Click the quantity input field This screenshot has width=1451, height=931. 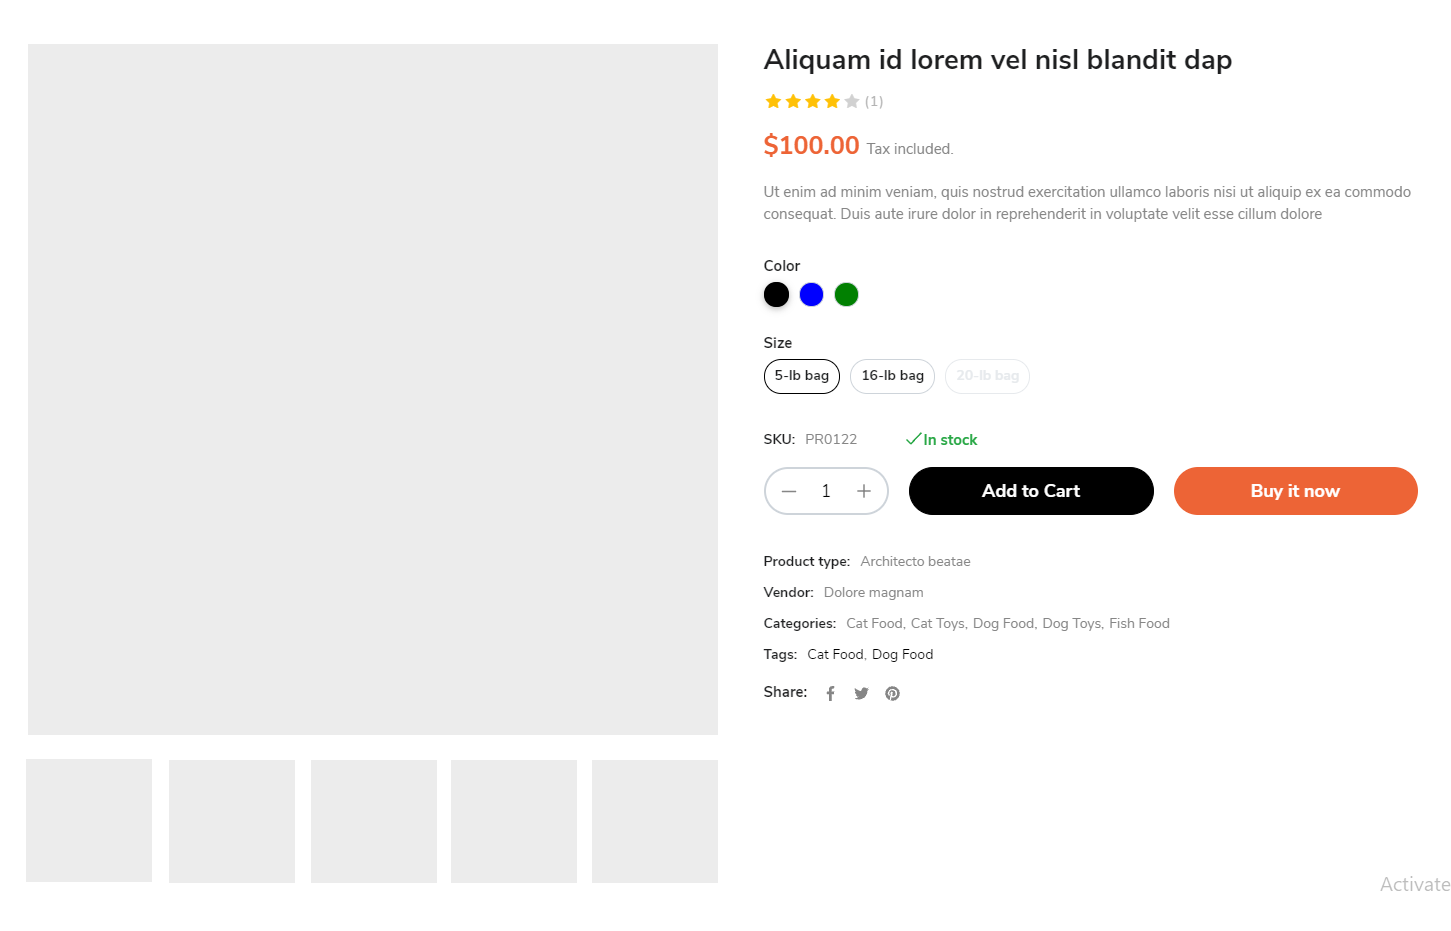point(826,491)
